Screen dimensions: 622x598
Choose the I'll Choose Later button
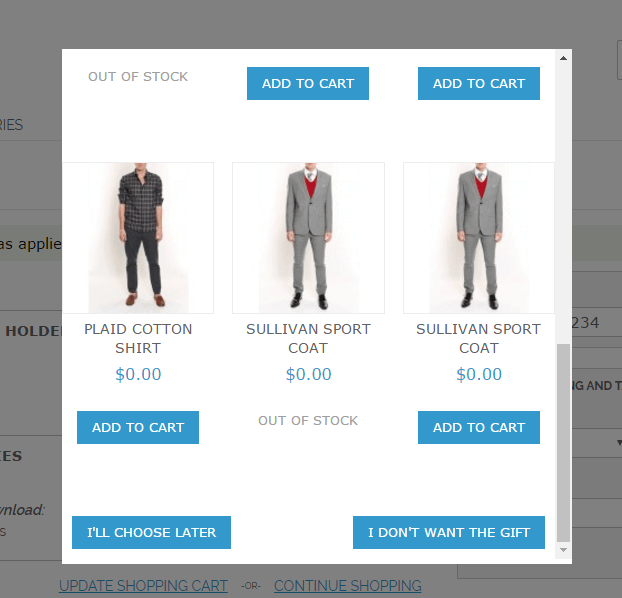click(151, 532)
